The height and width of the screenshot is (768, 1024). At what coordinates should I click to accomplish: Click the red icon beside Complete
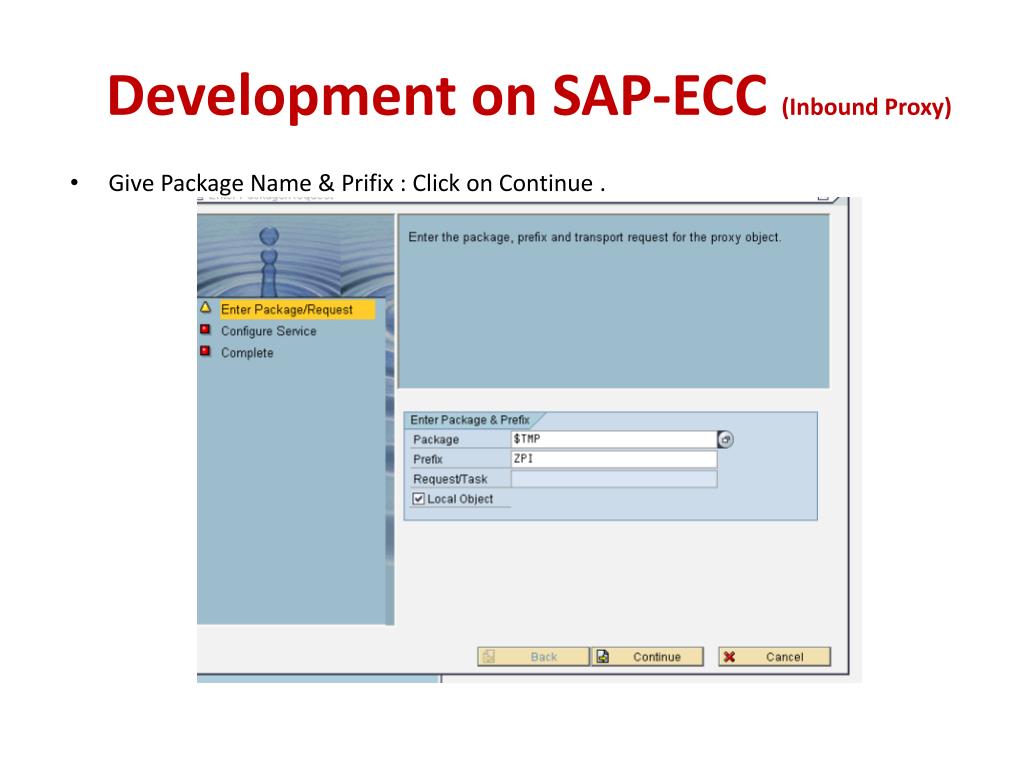click(x=206, y=351)
